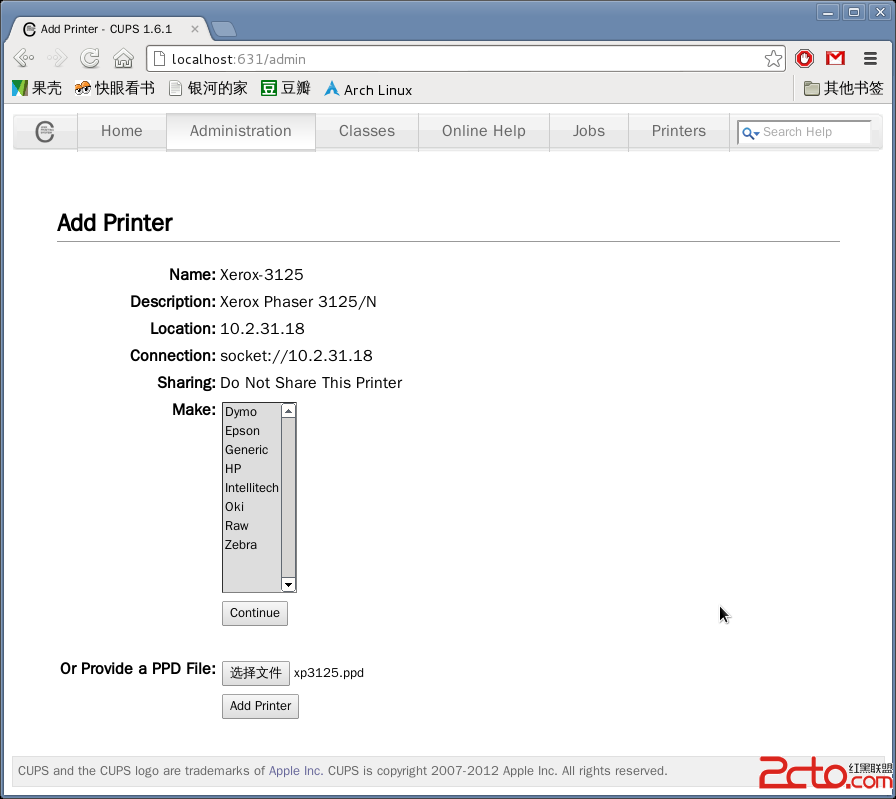Open the Chrome hamburger menu
The image size is (896, 799).
pos(870,58)
